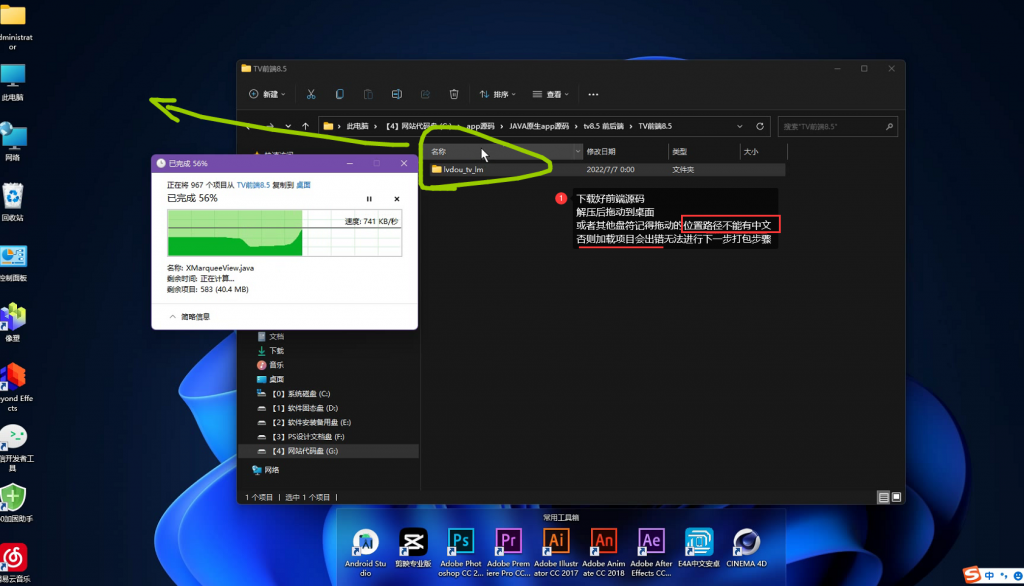Open the 查看 (View) menu
This screenshot has width=1024, height=586.
[x=550, y=94]
